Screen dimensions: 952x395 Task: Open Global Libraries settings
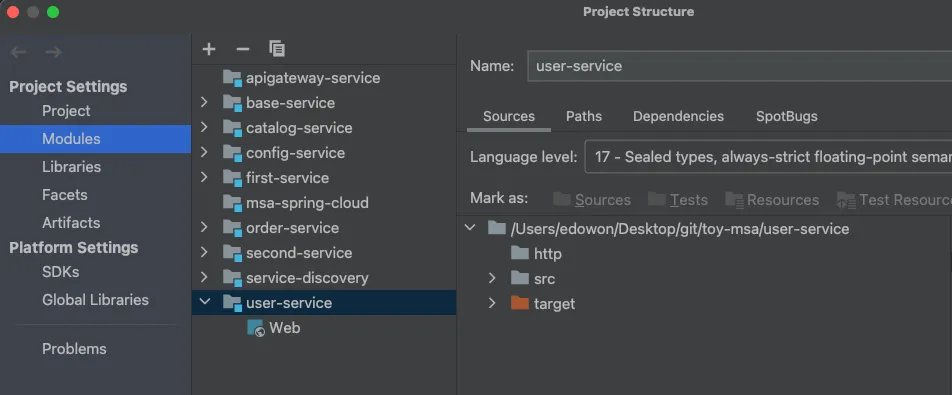tap(95, 300)
